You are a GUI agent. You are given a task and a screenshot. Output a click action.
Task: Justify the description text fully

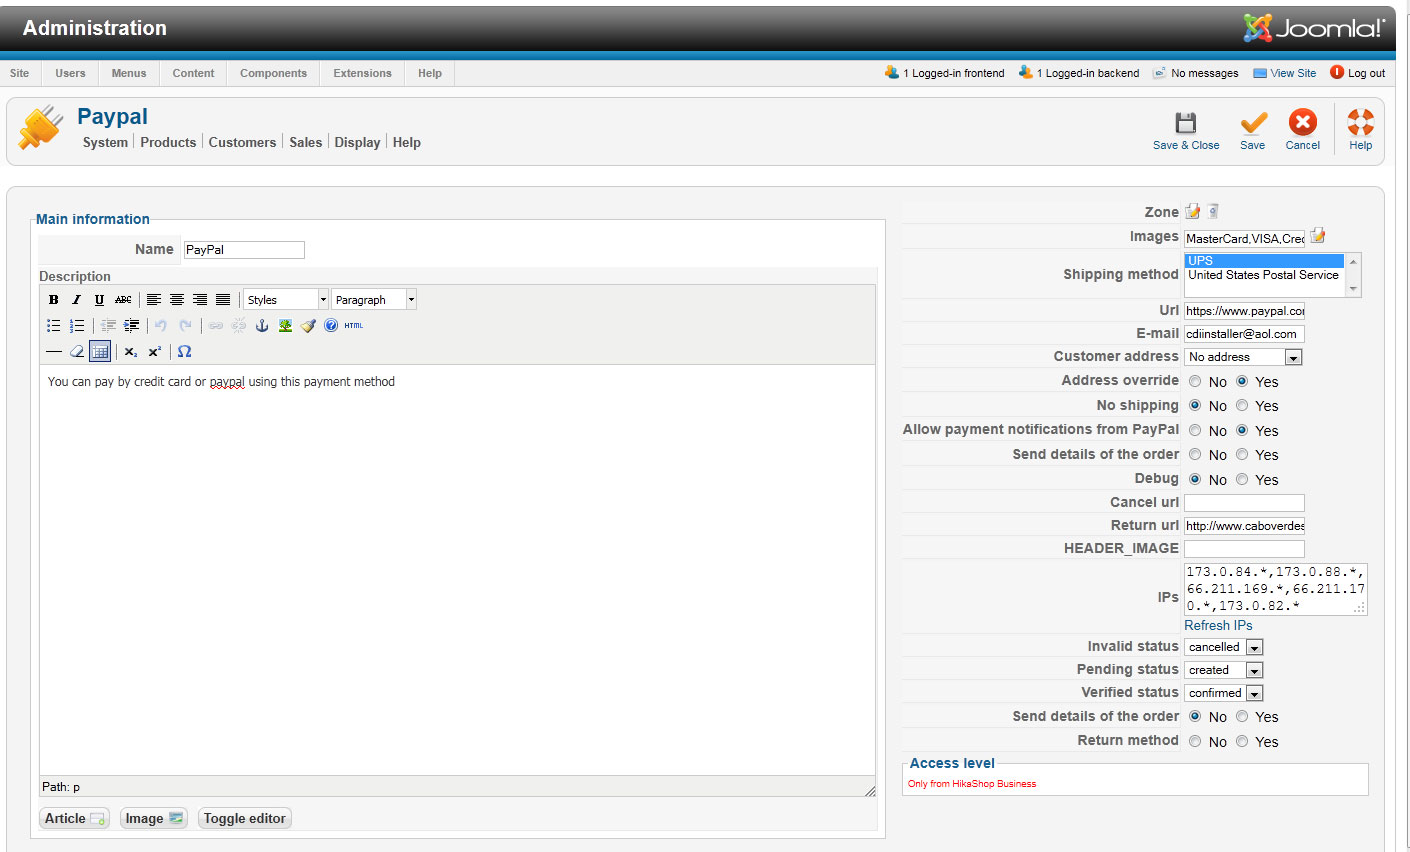(223, 300)
